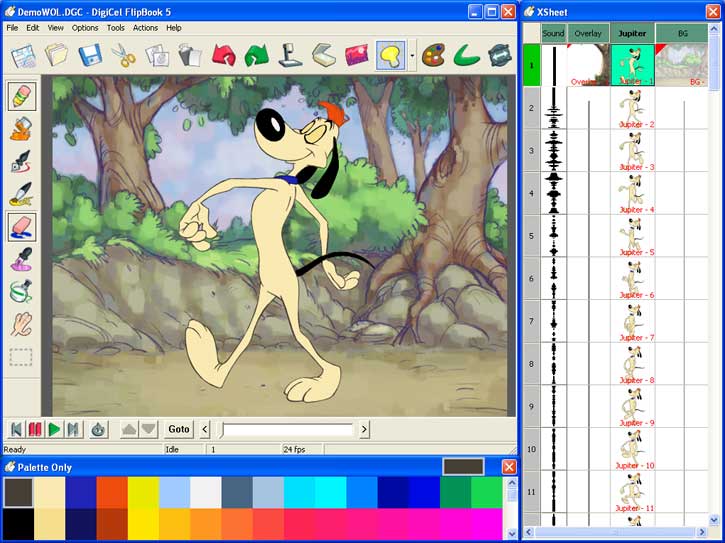
Task: Select the Overlay column header in XSheet
Action: coord(588,33)
